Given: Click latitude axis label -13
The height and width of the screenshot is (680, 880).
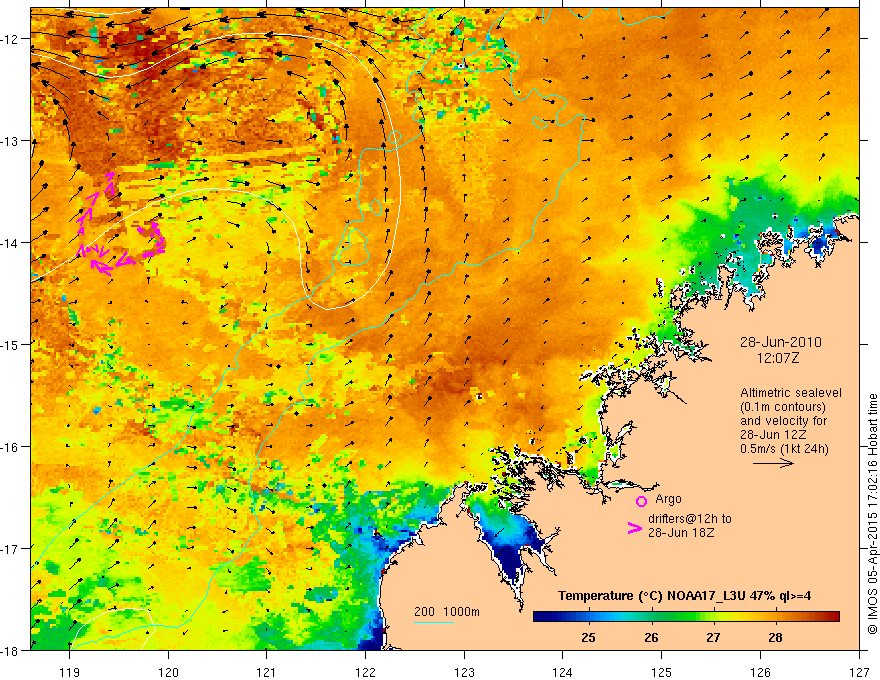Looking at the screenshot, I should [11, 141].
